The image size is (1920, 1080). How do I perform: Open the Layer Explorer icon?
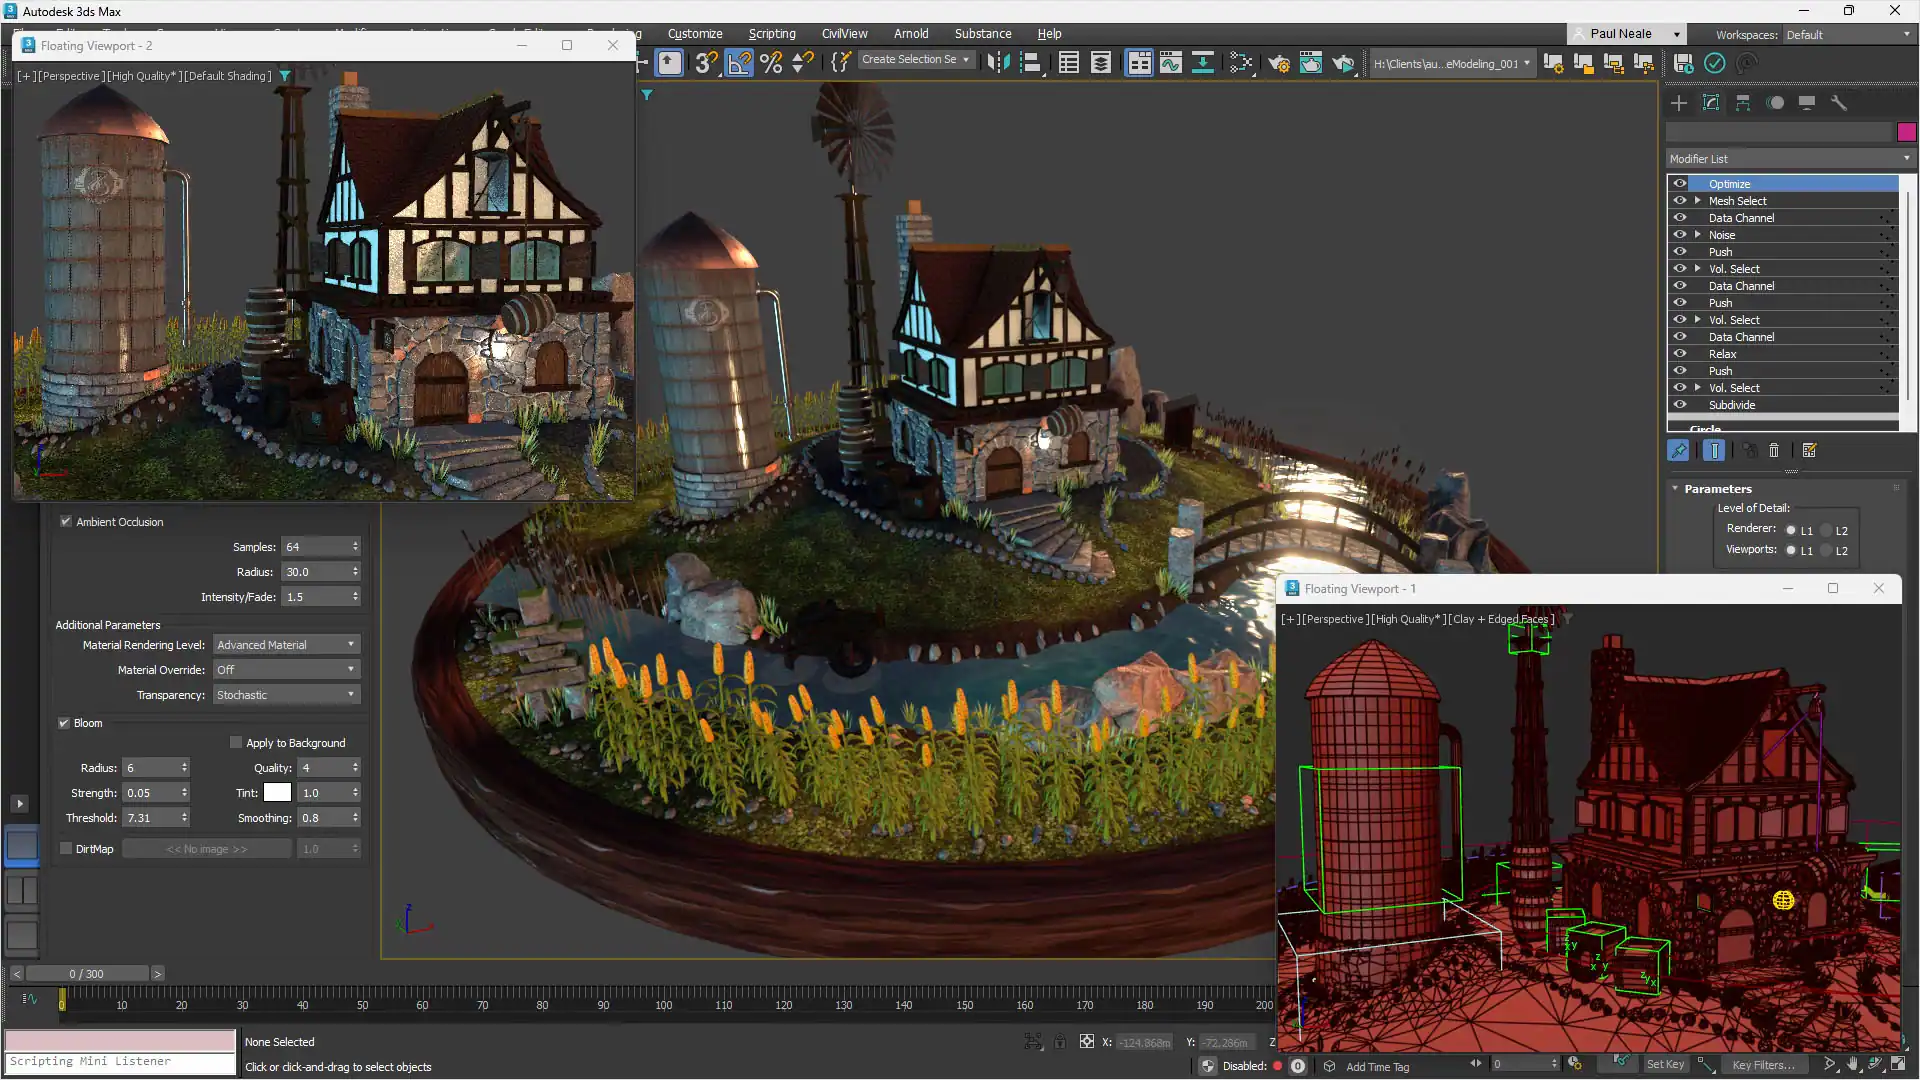click(x=1101, y=63)
